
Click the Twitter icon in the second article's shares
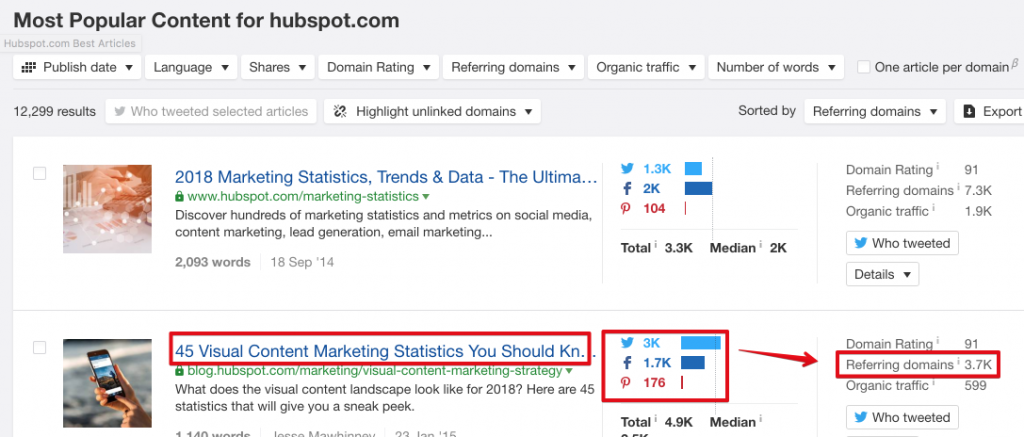(x=627, y=342)
